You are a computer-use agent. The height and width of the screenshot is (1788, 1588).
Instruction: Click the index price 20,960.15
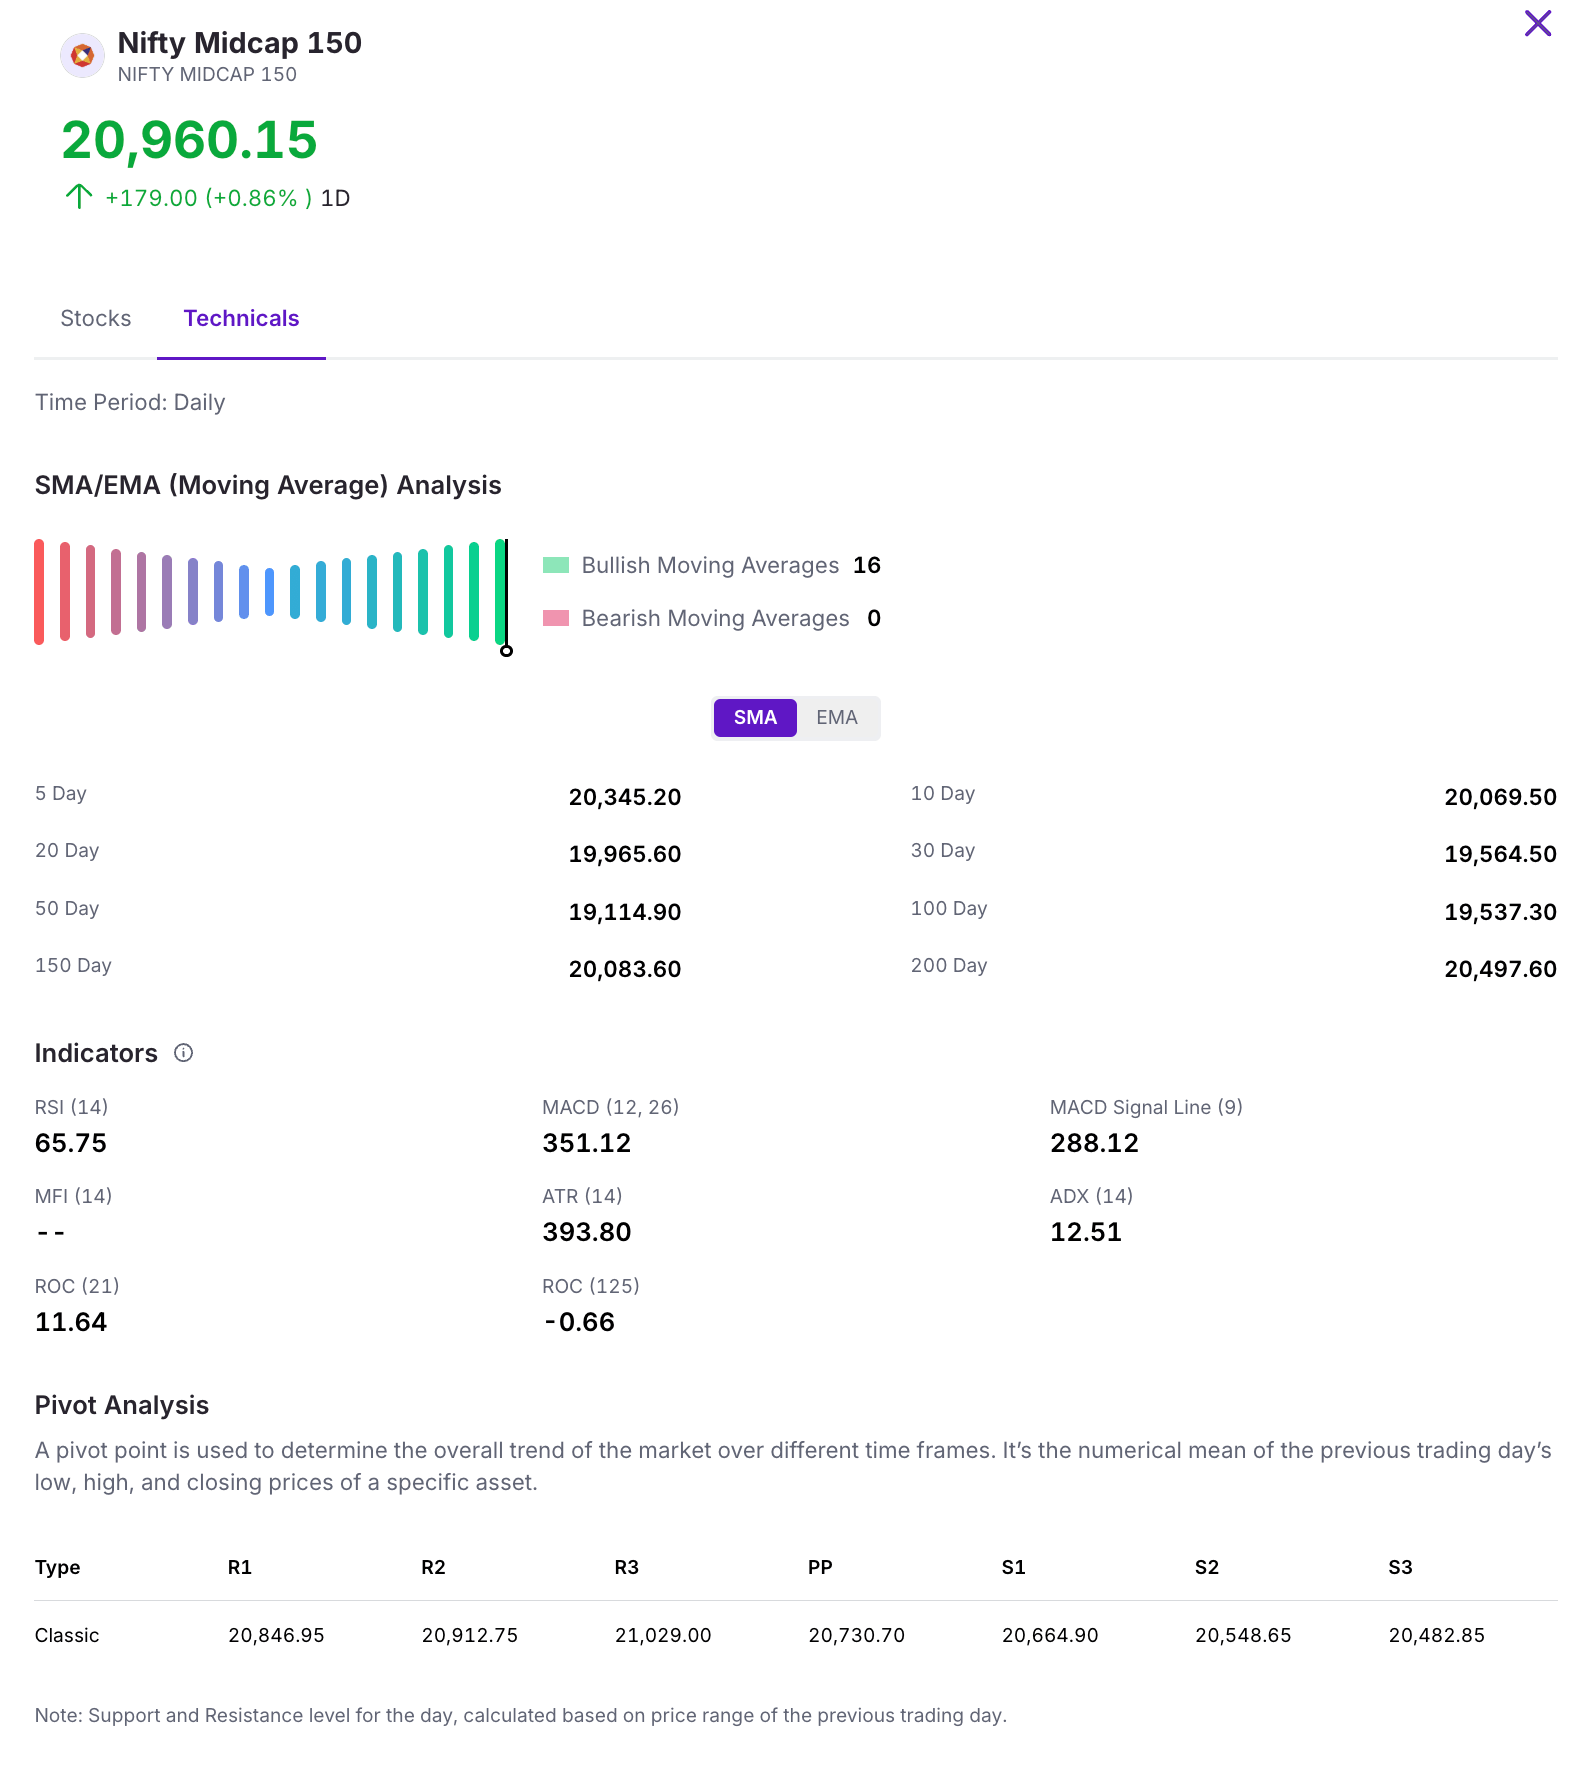click(x=189, y=140)
